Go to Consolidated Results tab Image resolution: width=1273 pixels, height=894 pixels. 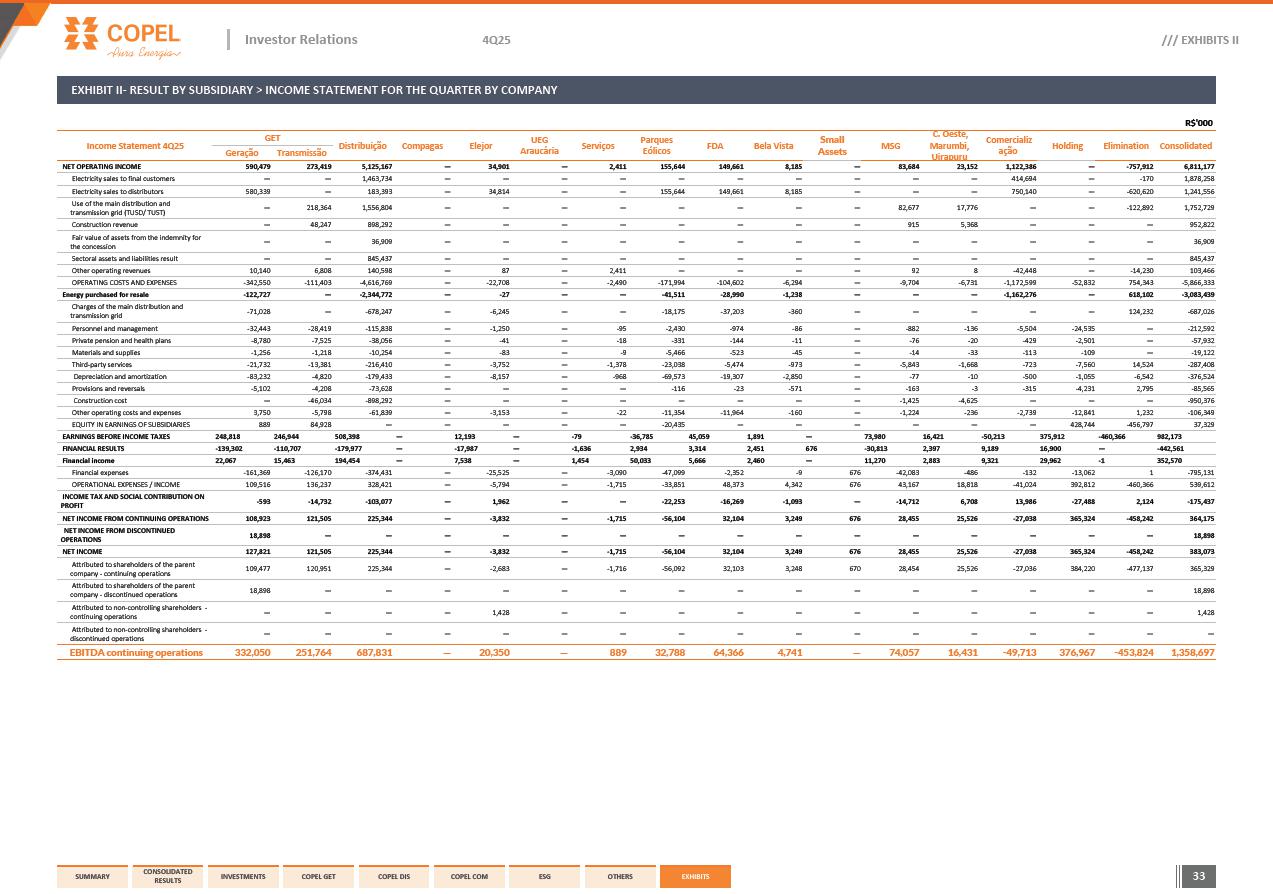pyautogui.click(x=167, y=876)
